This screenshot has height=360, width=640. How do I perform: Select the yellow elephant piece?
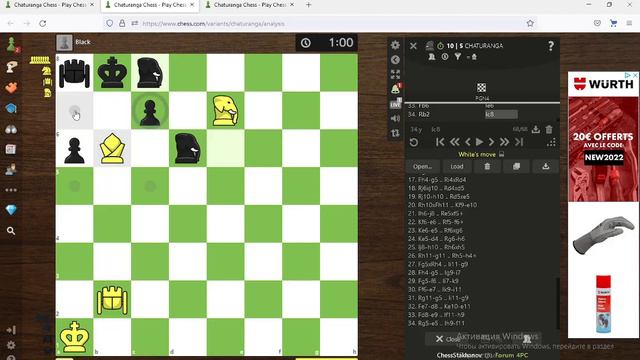[225, 110]
